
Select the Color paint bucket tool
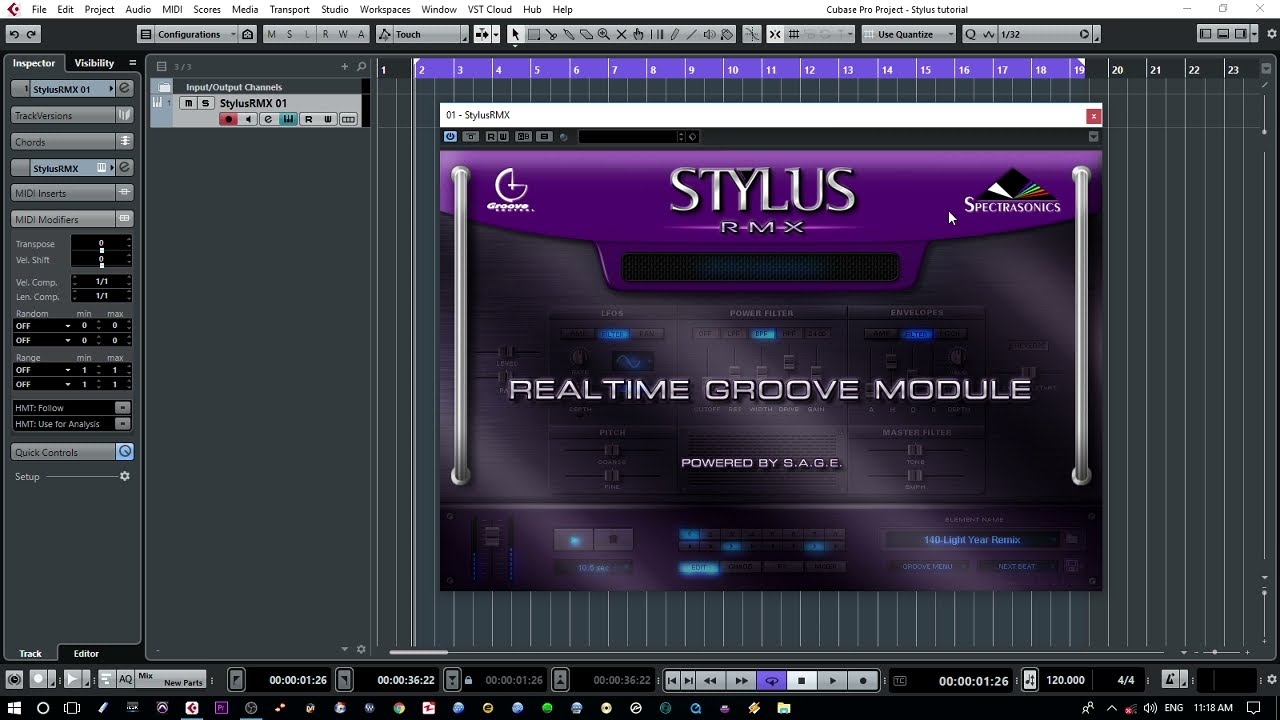click(727, 34)
